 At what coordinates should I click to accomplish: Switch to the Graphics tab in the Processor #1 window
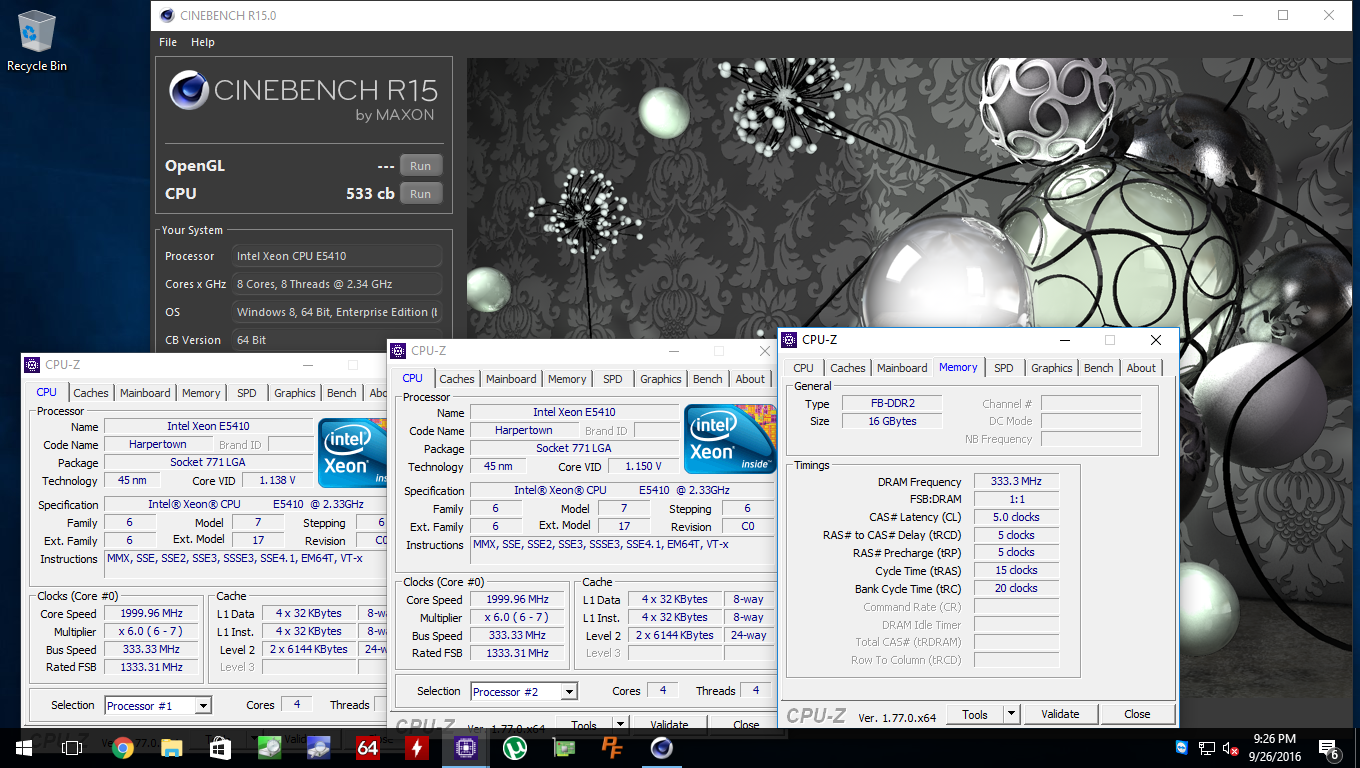295,393
